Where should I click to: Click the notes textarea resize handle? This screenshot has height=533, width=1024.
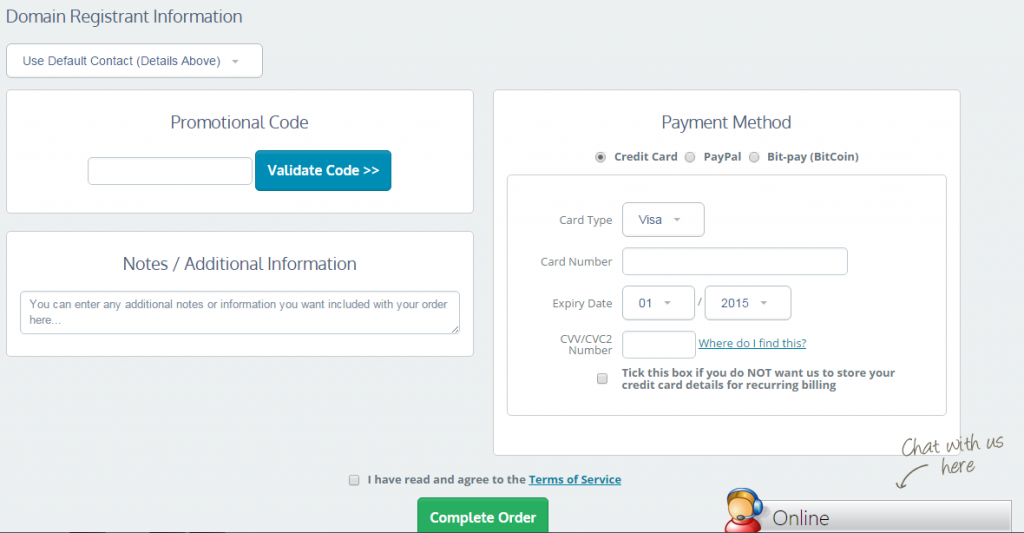point(454,327)
